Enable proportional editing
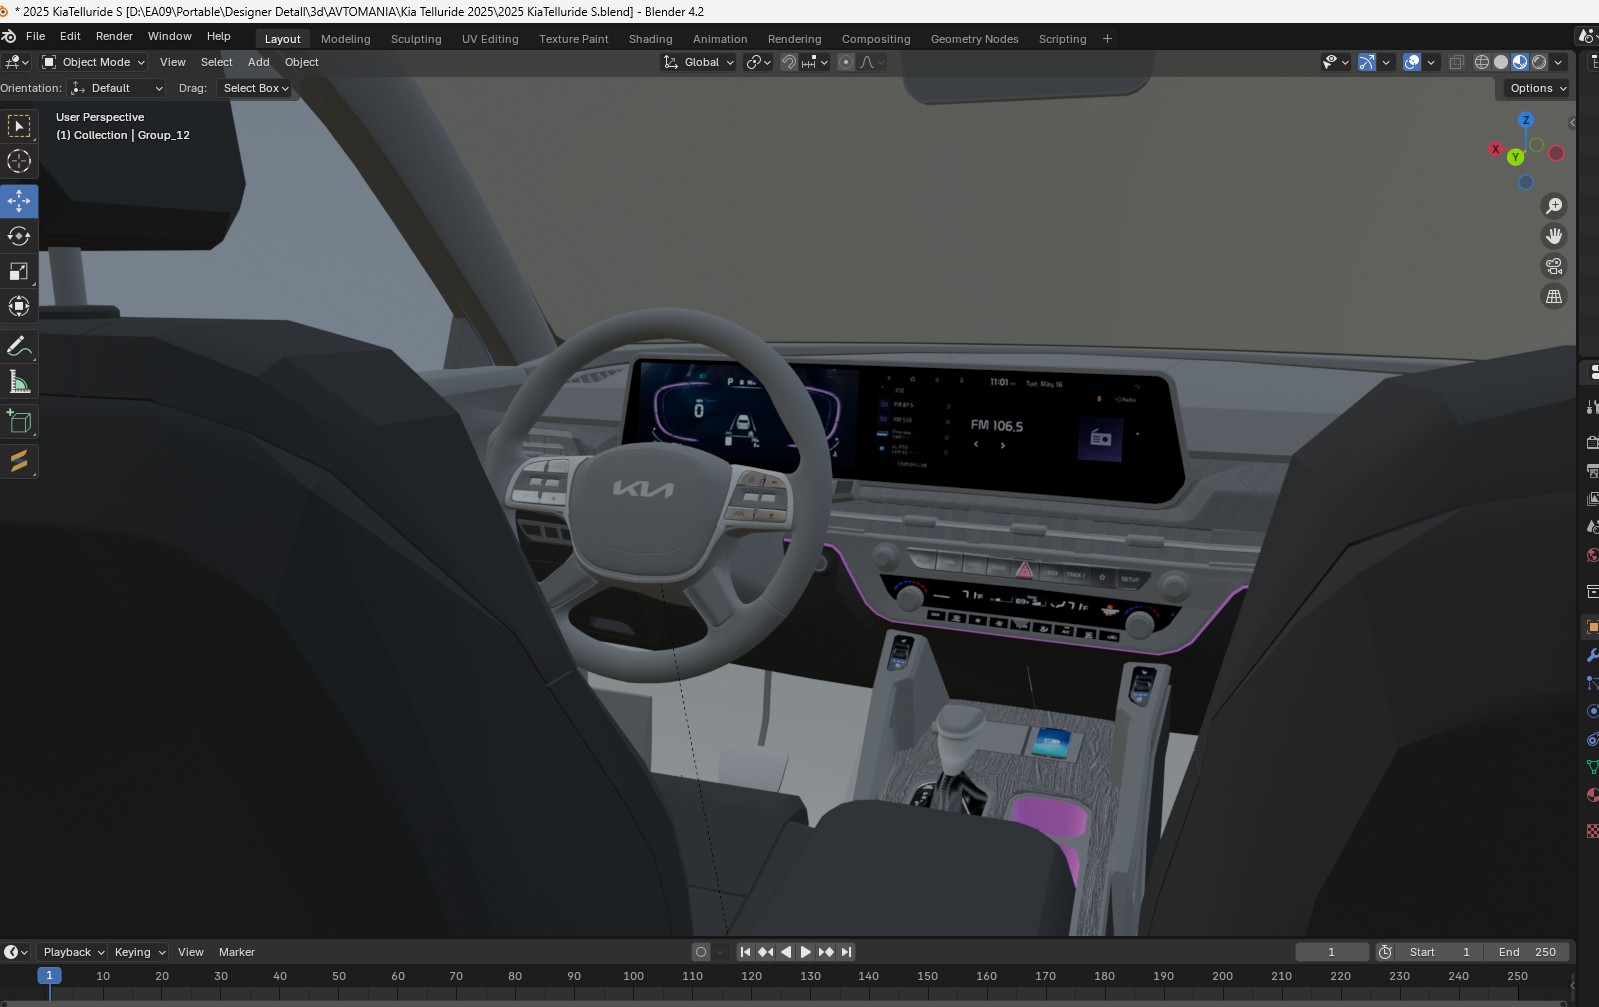This screenshot has height=1007, width=1599. (846, 62)
